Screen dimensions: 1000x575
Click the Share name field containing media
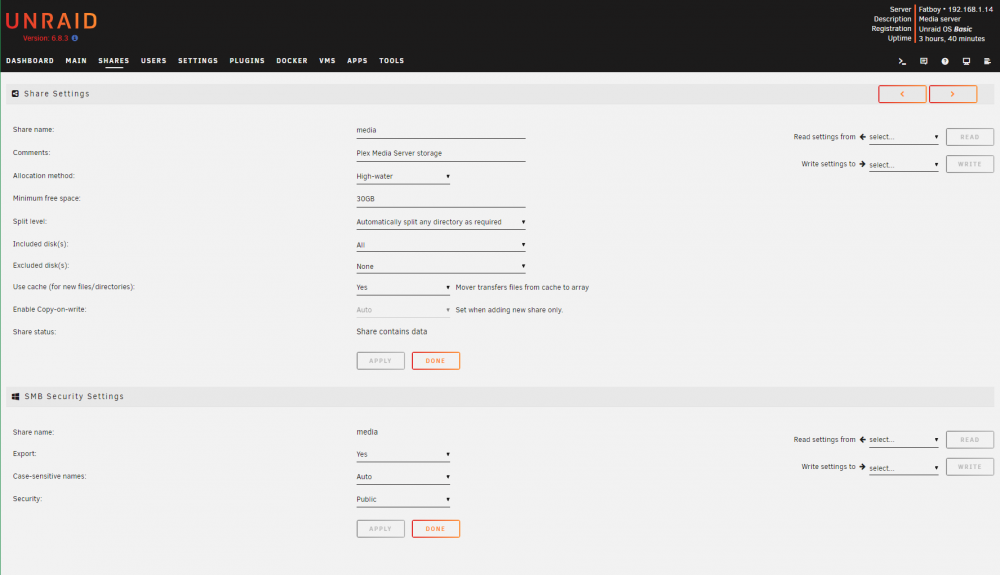(441, 130)
